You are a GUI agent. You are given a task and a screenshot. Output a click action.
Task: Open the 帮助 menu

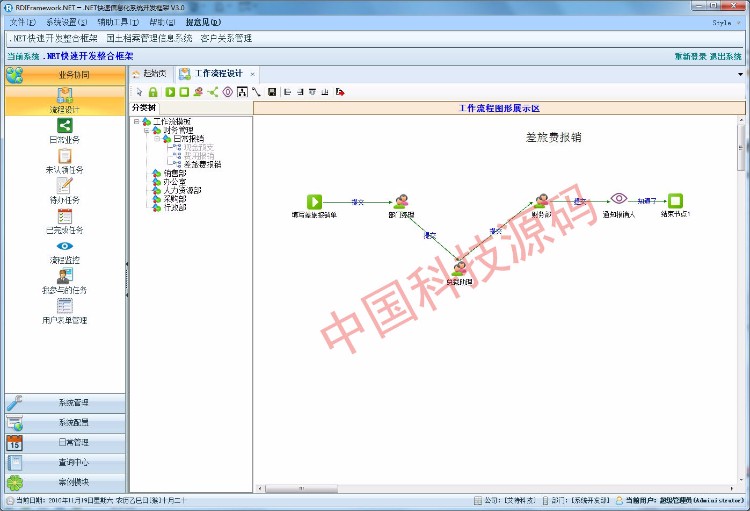pos(163,22)
